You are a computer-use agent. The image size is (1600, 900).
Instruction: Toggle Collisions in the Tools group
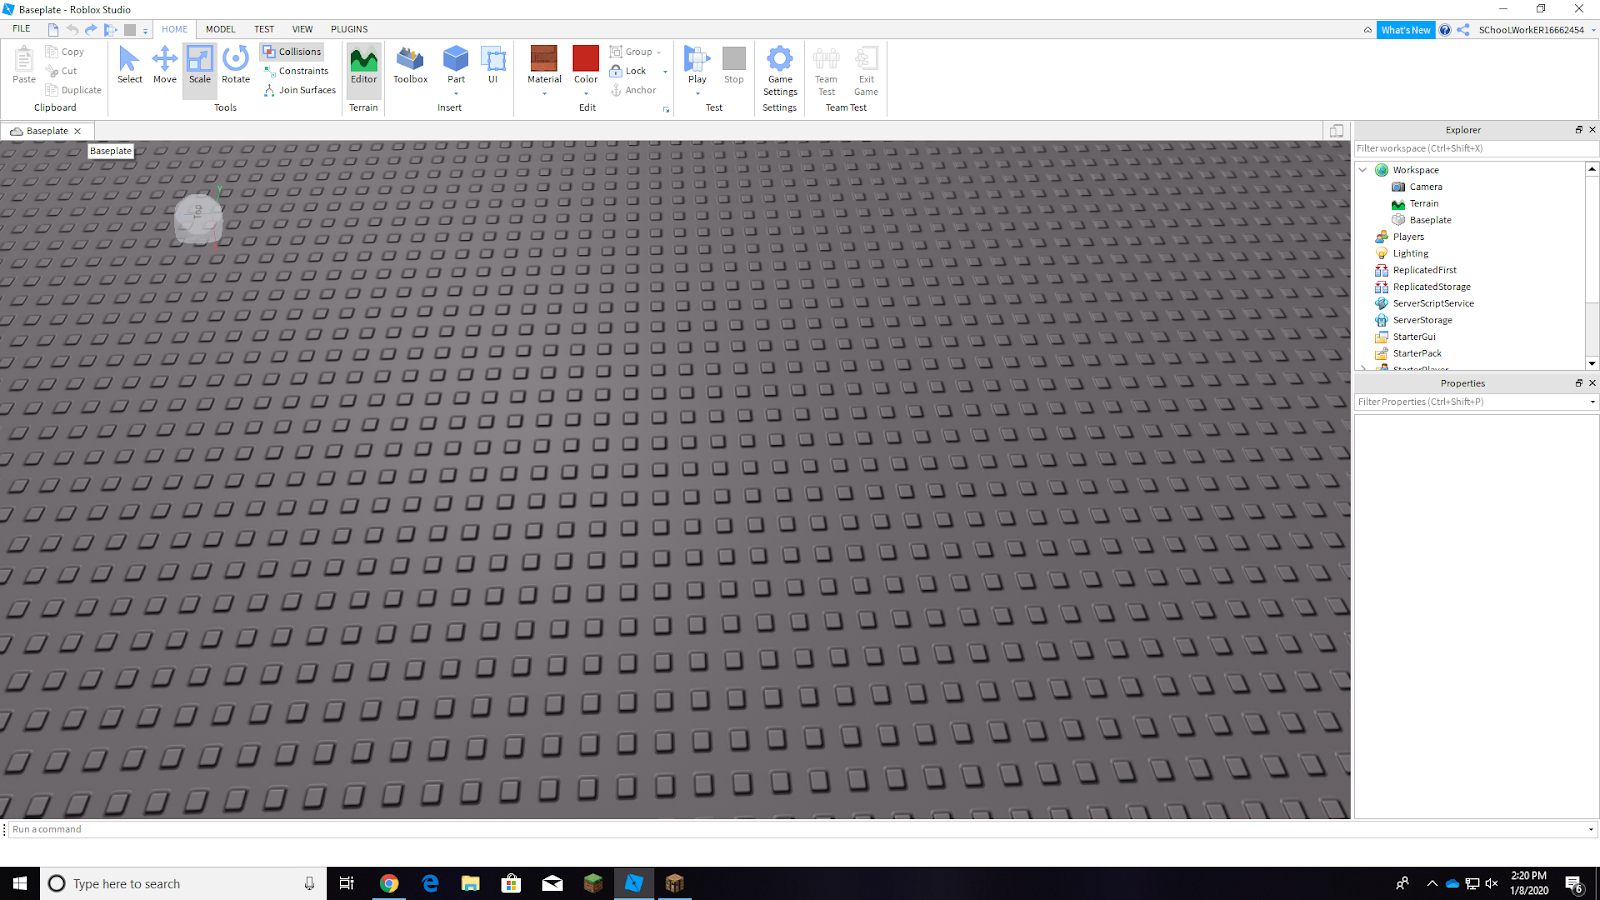click(x=292, y=52)
